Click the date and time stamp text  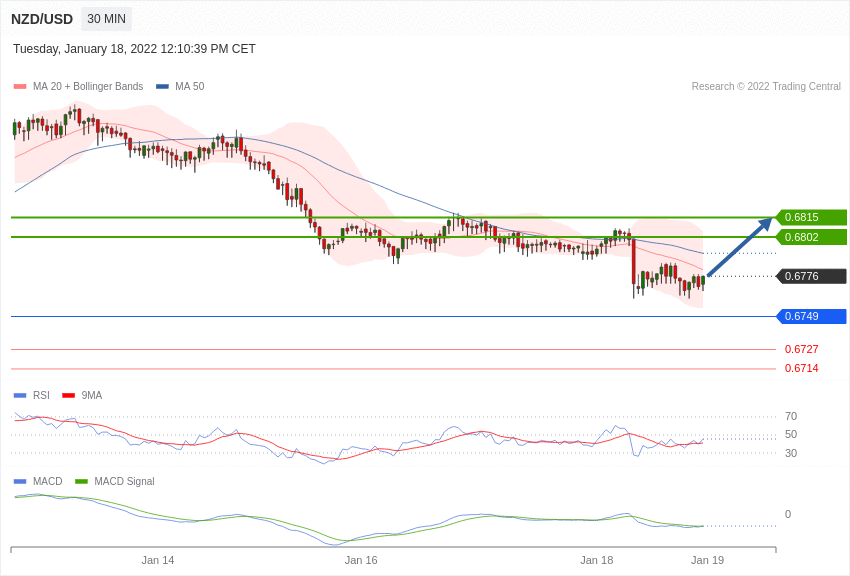coord(134,49)
